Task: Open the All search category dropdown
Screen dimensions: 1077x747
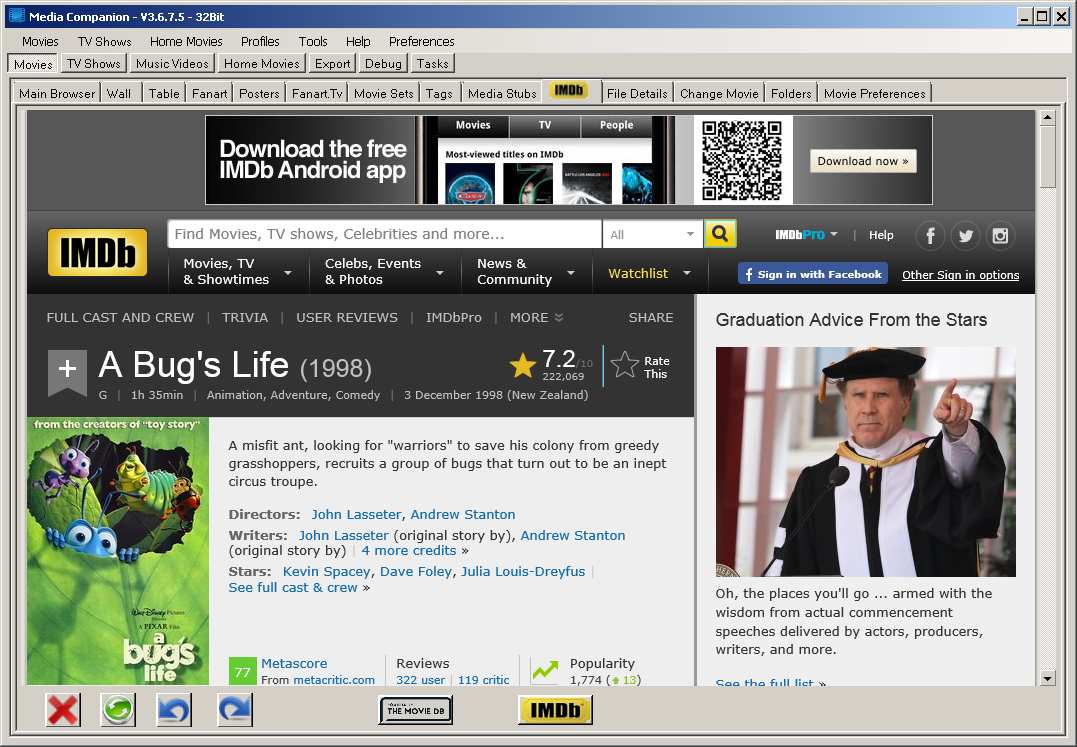Action: (651, 234)
